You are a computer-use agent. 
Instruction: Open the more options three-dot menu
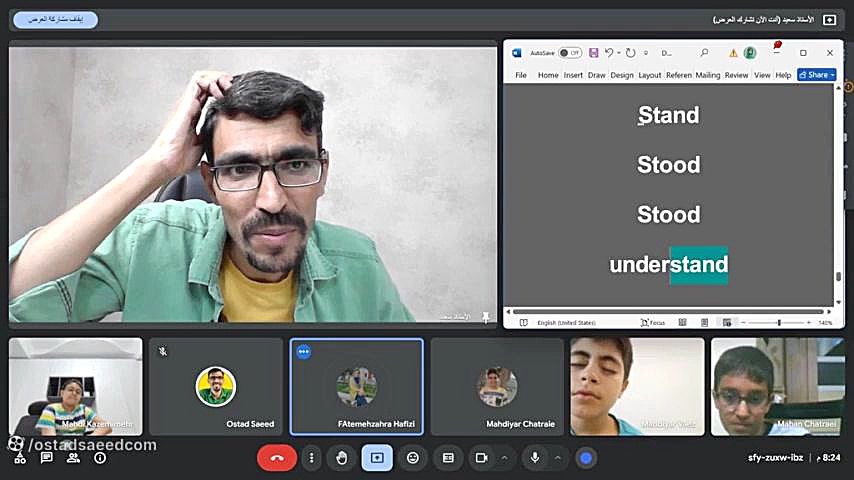[x=312, y=458]
